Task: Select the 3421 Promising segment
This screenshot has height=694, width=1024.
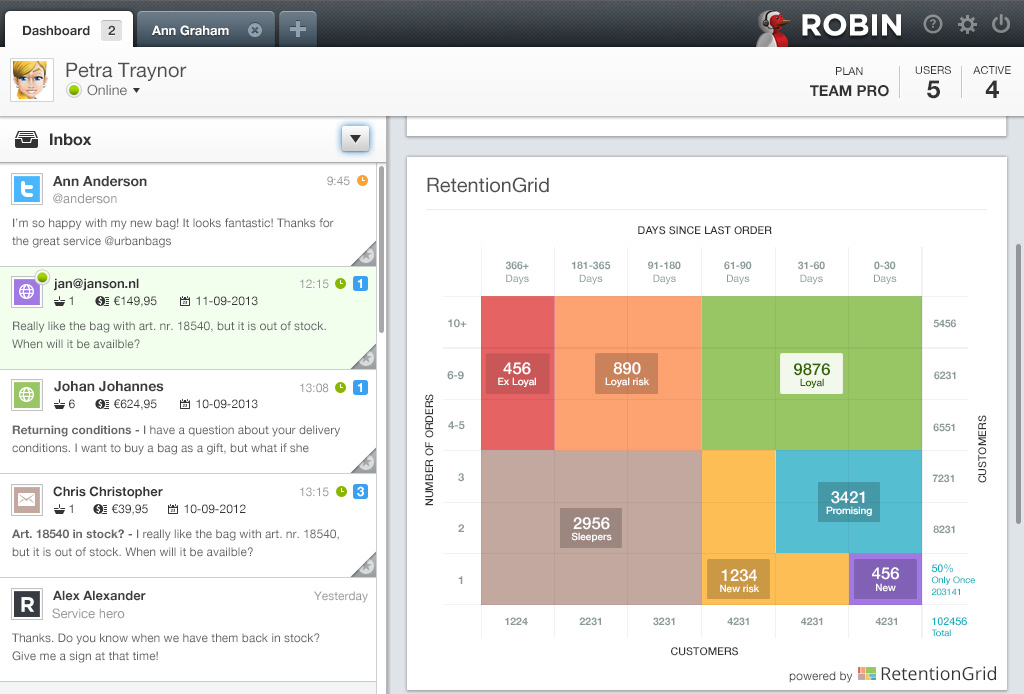Action: tap(848, 502)
